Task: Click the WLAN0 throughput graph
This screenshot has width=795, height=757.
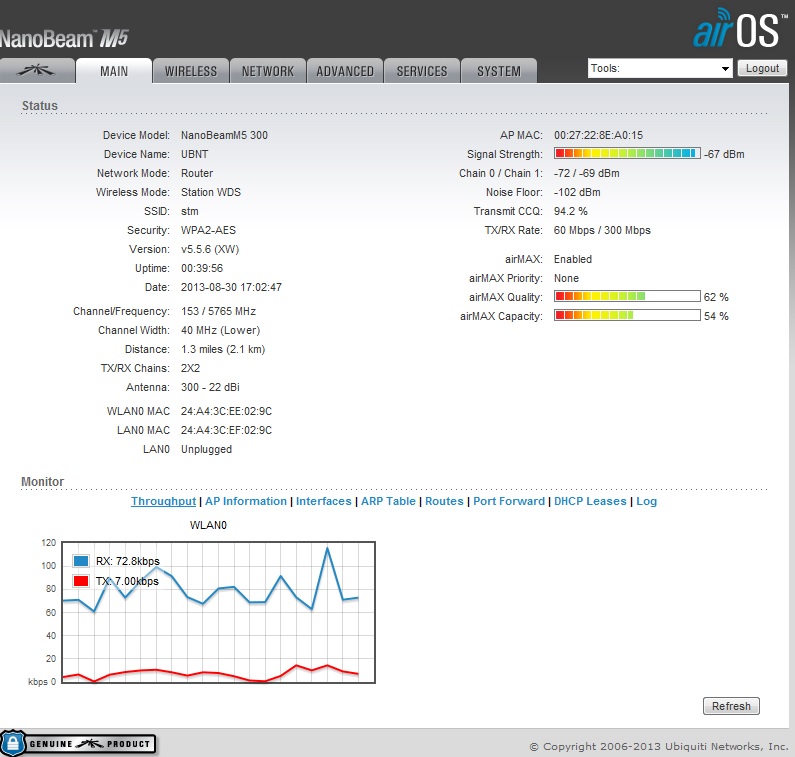Action: point(219,612)
